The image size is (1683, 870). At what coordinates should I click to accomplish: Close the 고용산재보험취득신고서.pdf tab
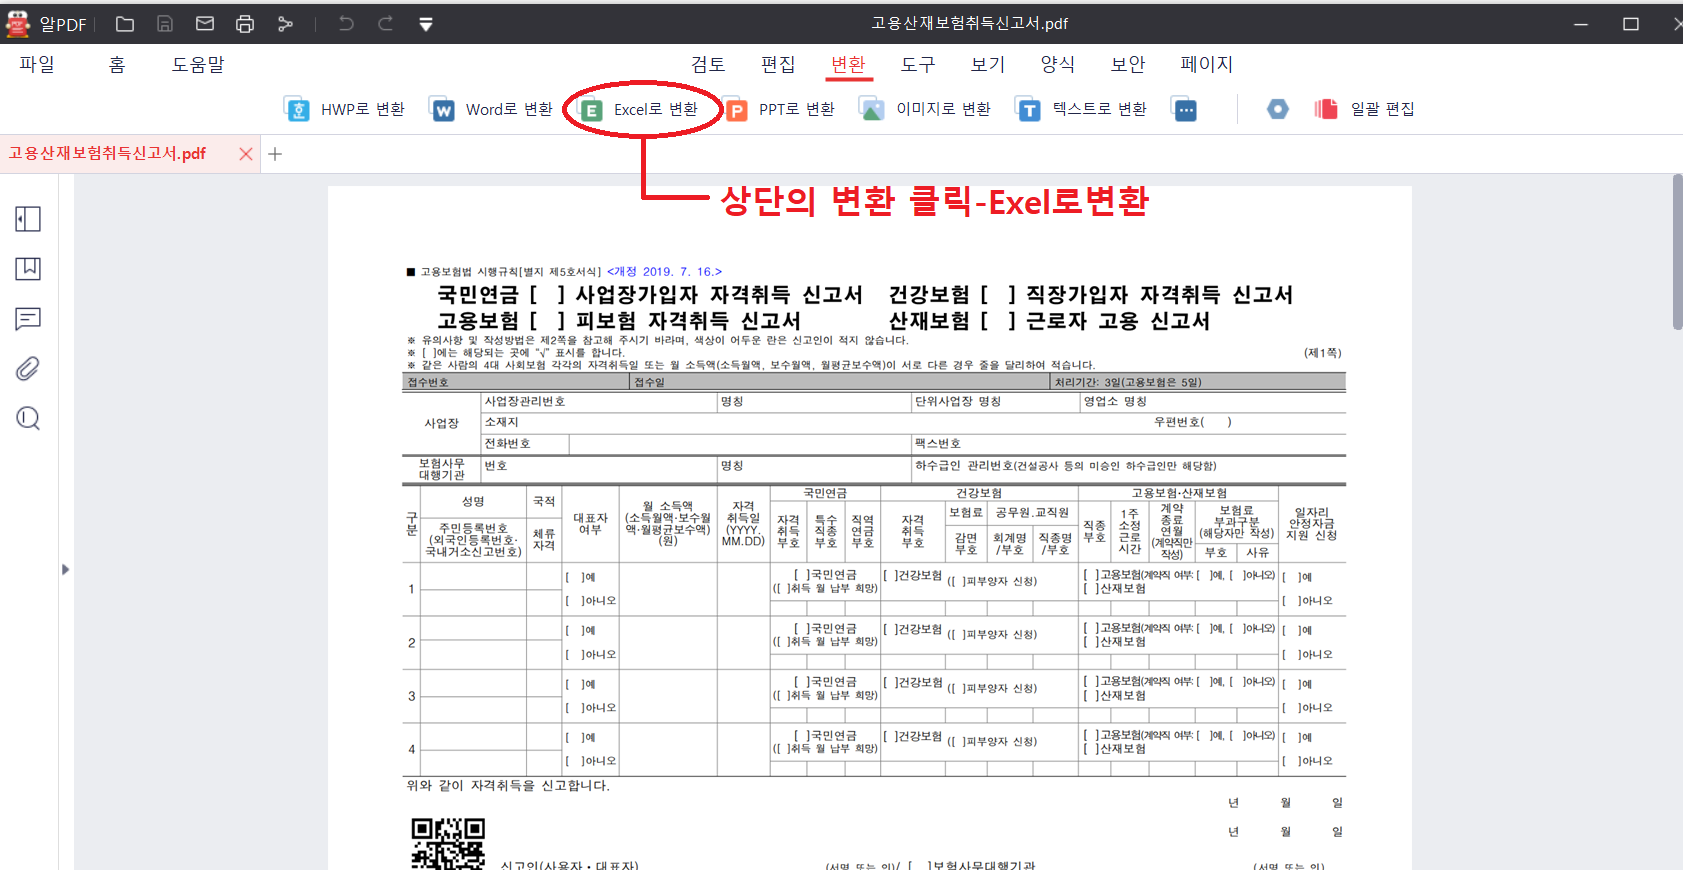point(246,154)
